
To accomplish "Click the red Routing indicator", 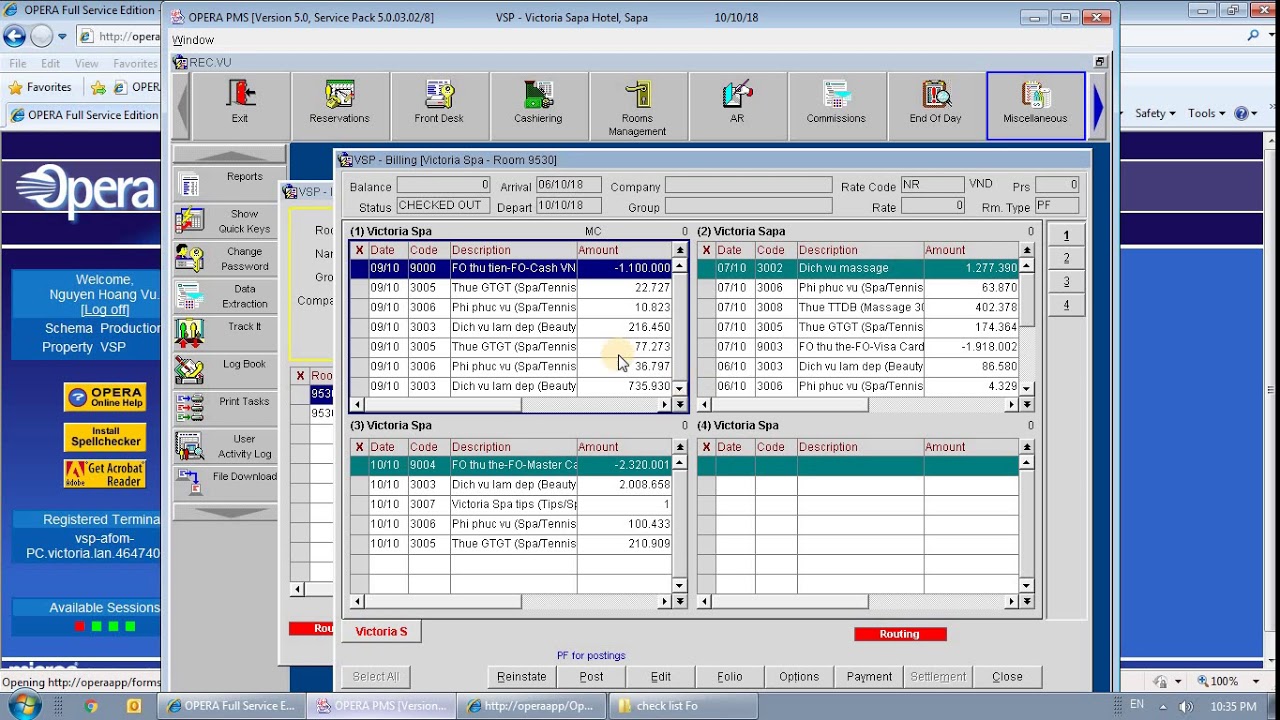I will [899, 634].
